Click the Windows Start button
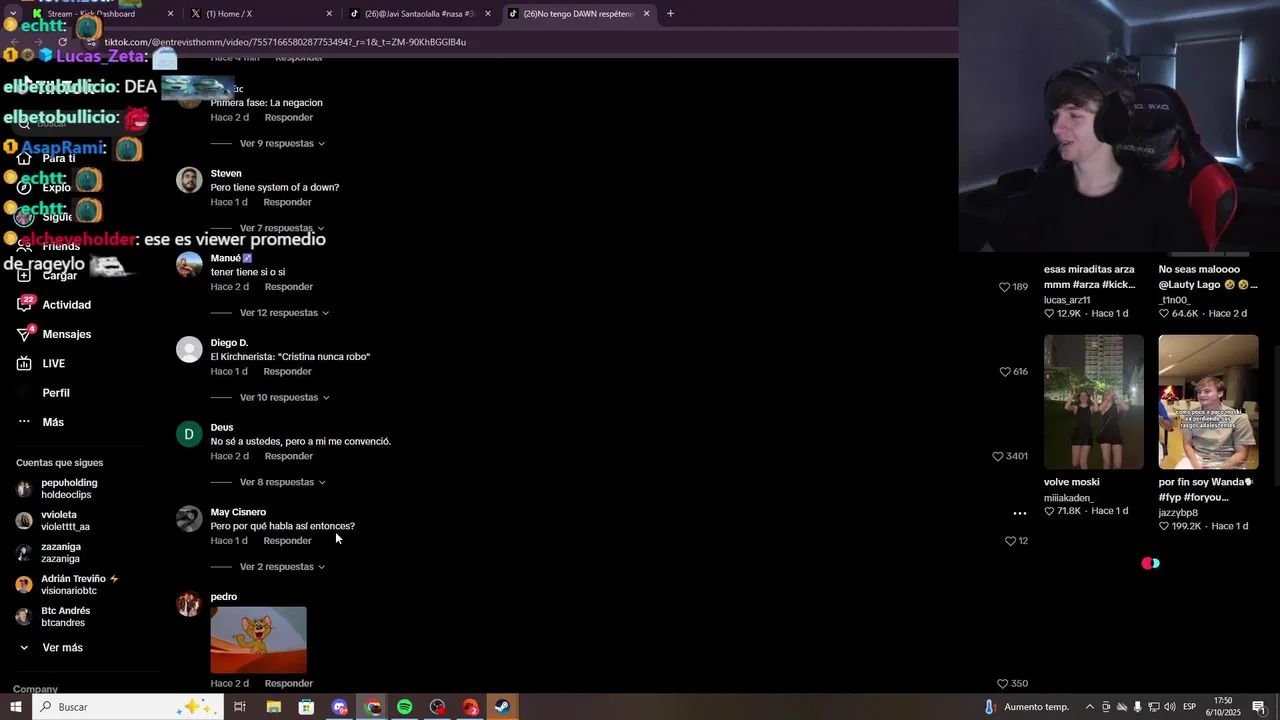This screenshot has height=720, width=1280. [15, 707]
